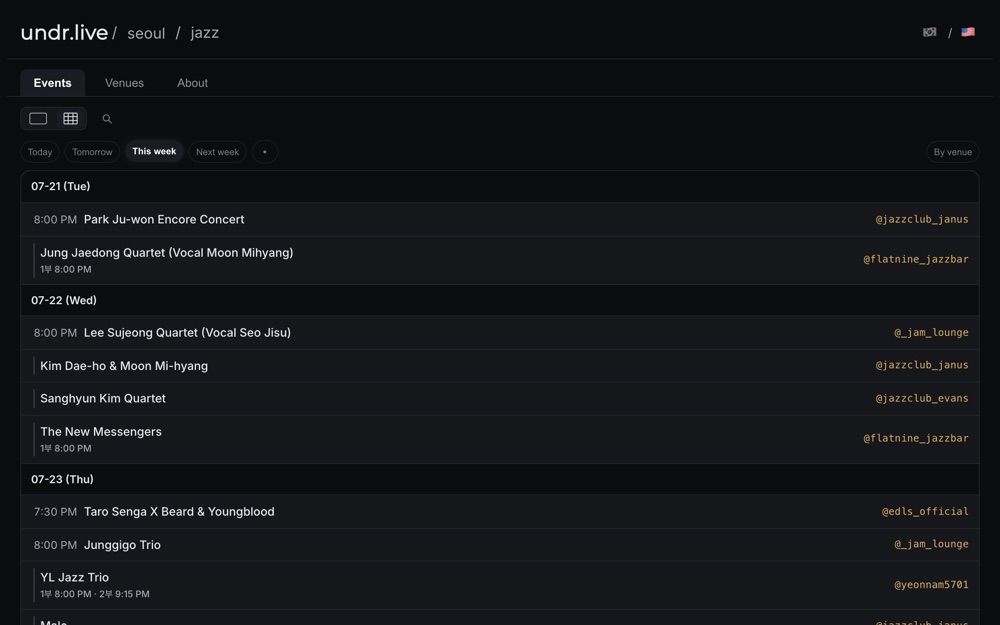Switch to grid calendar view icon
This screenshot has width=1000, height=625.
(x=70, y=119)
